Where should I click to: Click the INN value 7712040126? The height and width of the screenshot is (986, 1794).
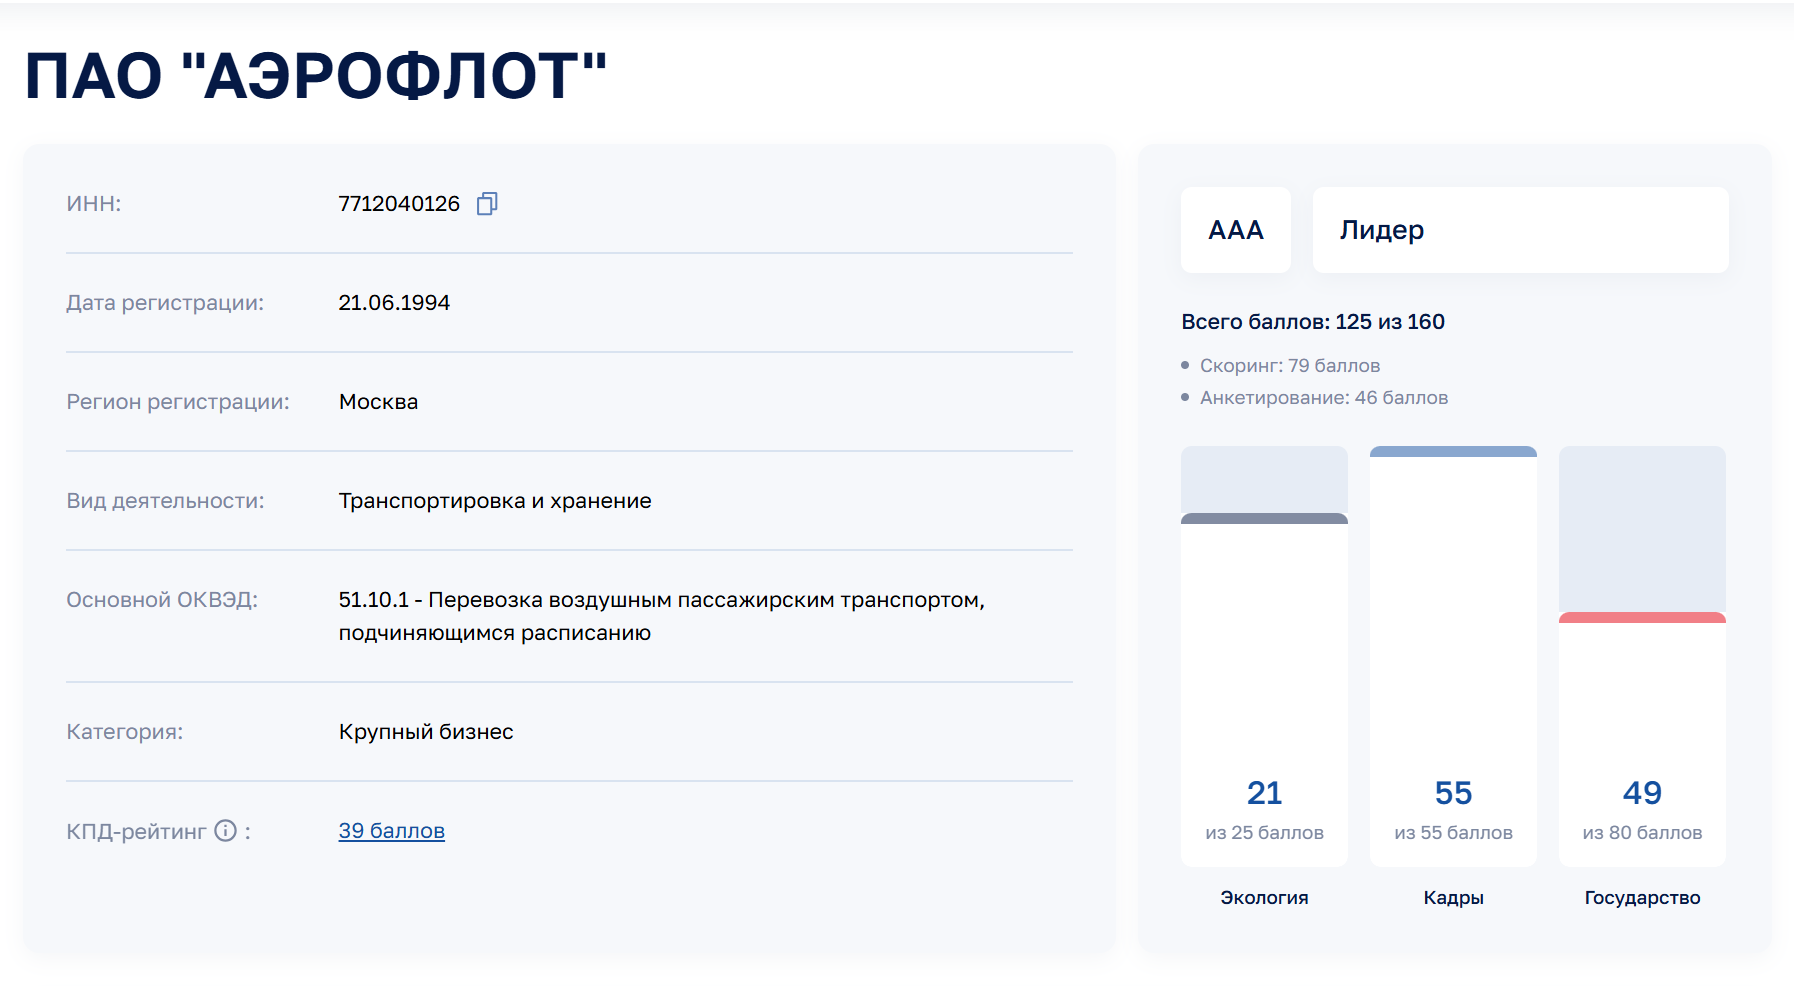(399, 204)
